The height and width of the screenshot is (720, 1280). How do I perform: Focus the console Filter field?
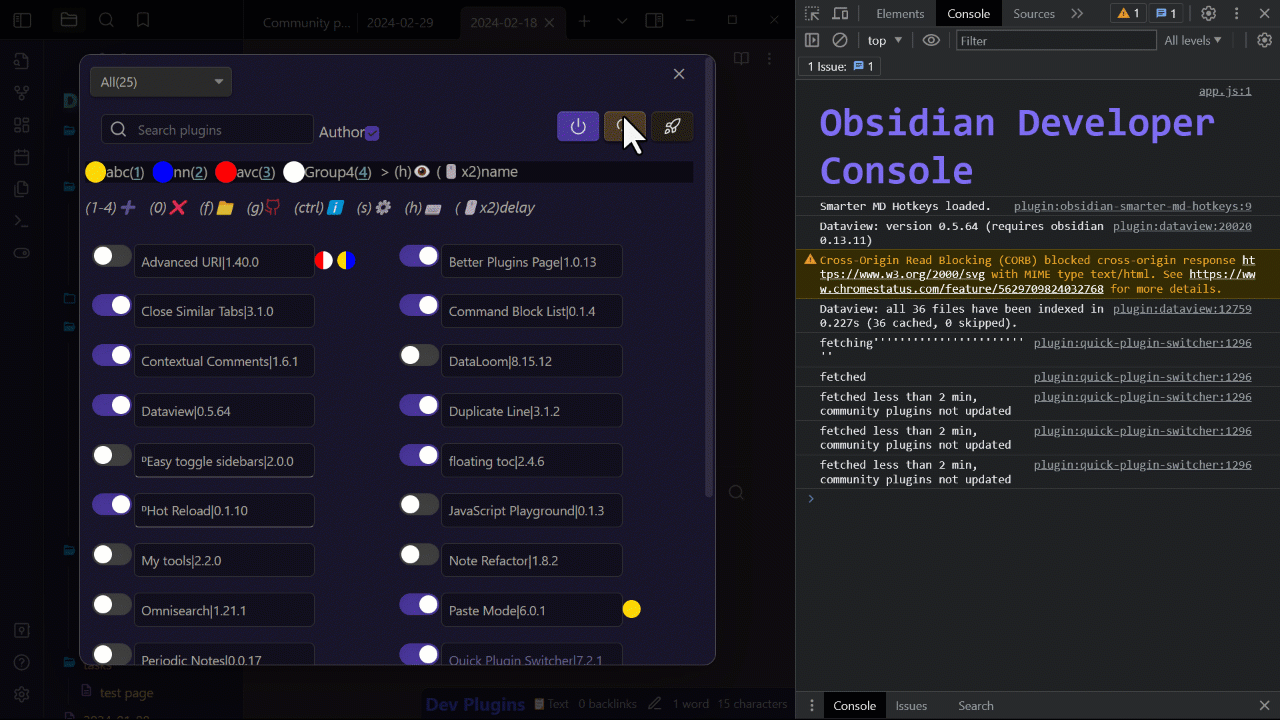click(x=1054, y=40)
